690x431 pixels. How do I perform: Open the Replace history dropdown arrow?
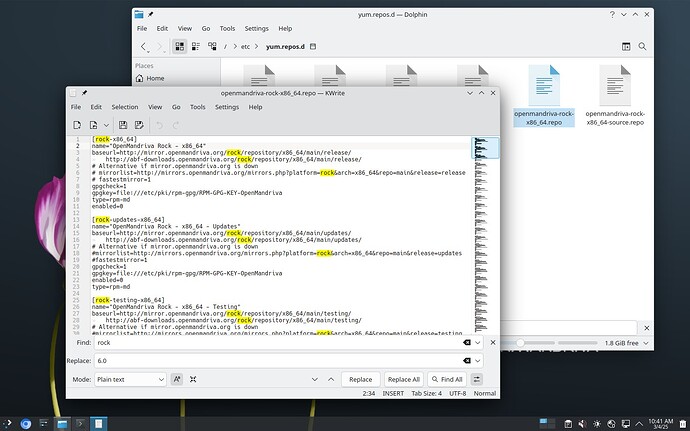click(477, 361)
